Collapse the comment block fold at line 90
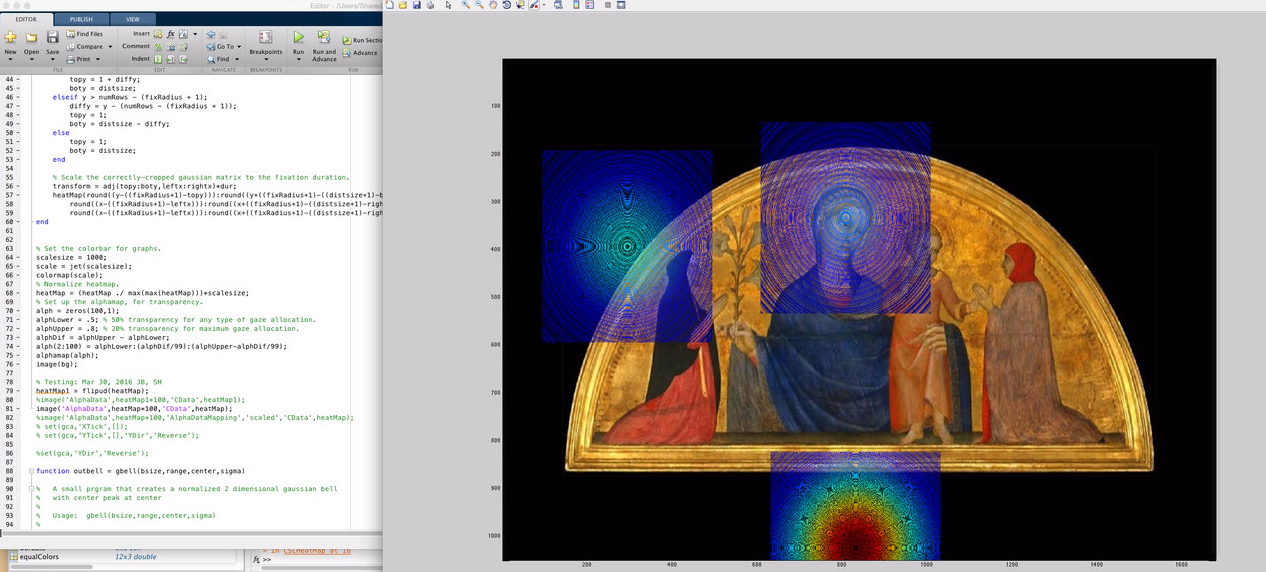Screen dimensions: 1266x572 (x=31, y=489)
